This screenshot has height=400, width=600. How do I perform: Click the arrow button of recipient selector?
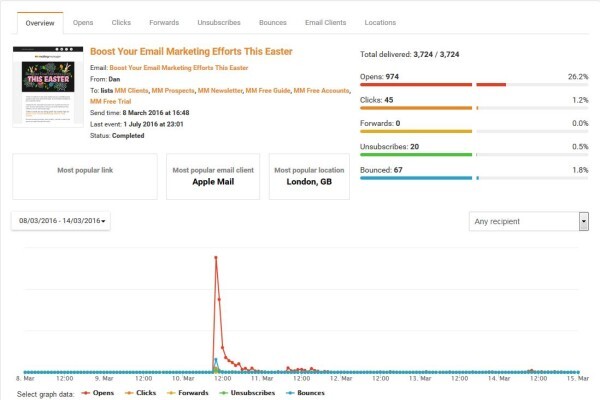(x=584, y=221)
